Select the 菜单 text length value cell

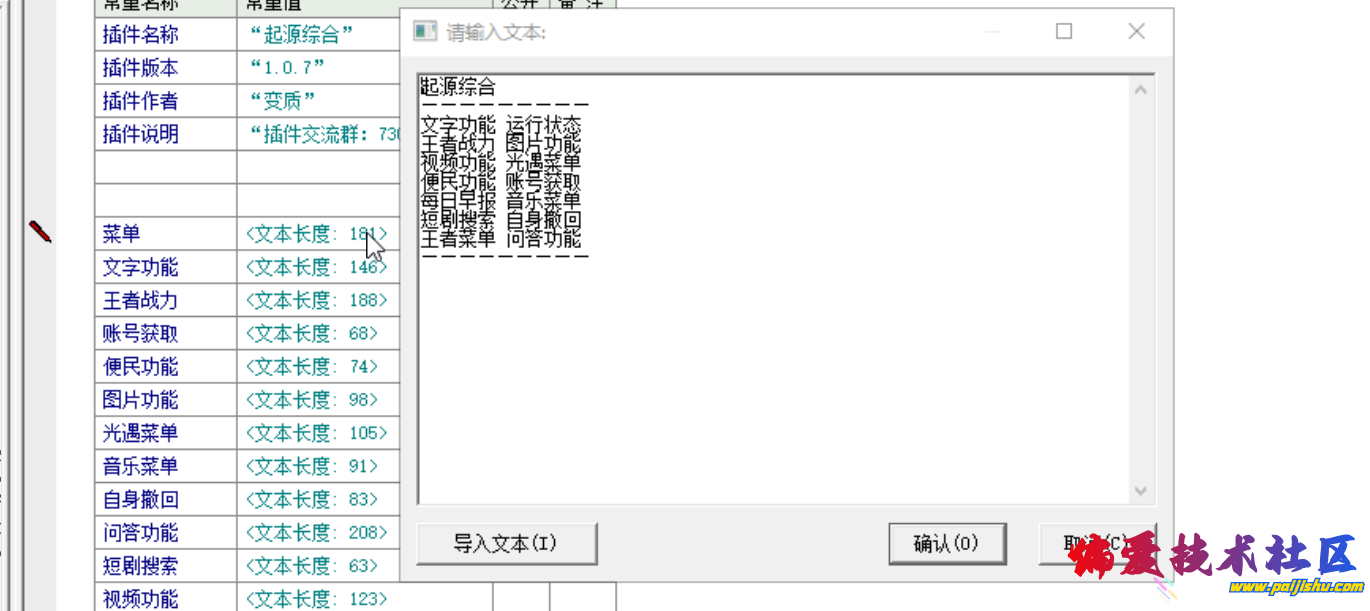tap(317, 233)
